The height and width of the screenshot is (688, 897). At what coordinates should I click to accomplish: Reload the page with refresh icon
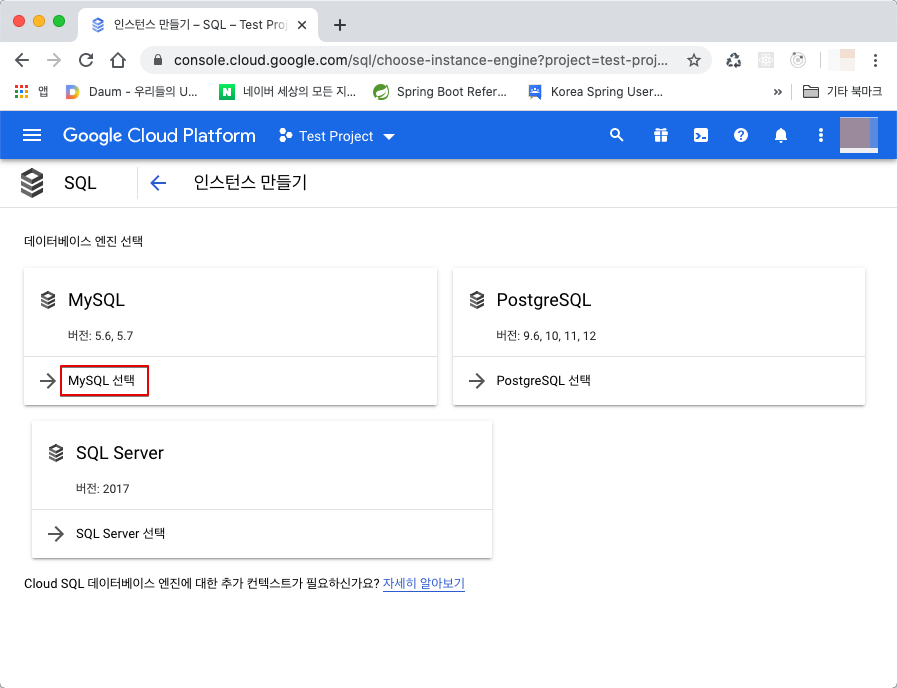pyautogui.click(x=86, y=60)
